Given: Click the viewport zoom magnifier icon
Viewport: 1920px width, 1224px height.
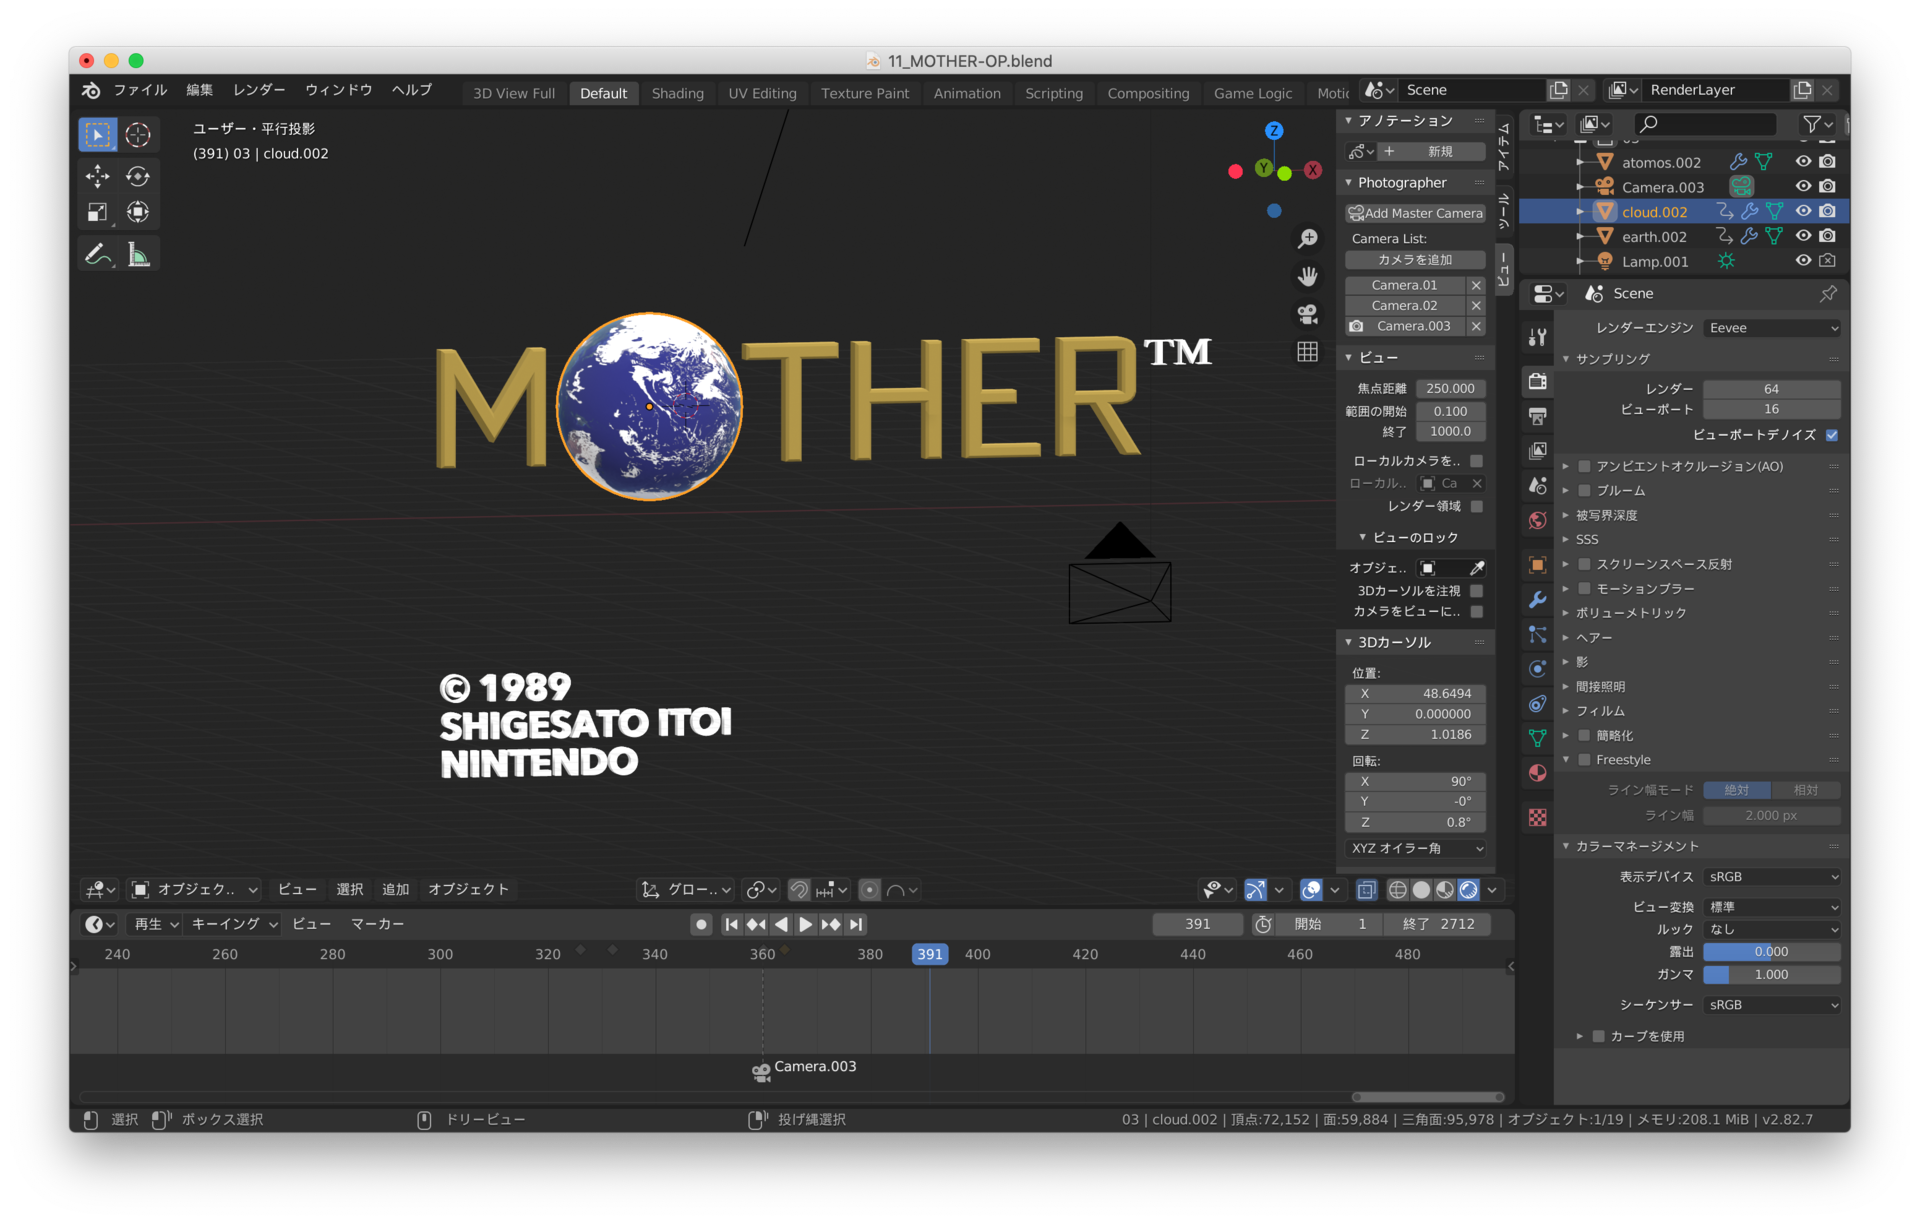Looking at the screenshot, I should tap(1307, 239).
